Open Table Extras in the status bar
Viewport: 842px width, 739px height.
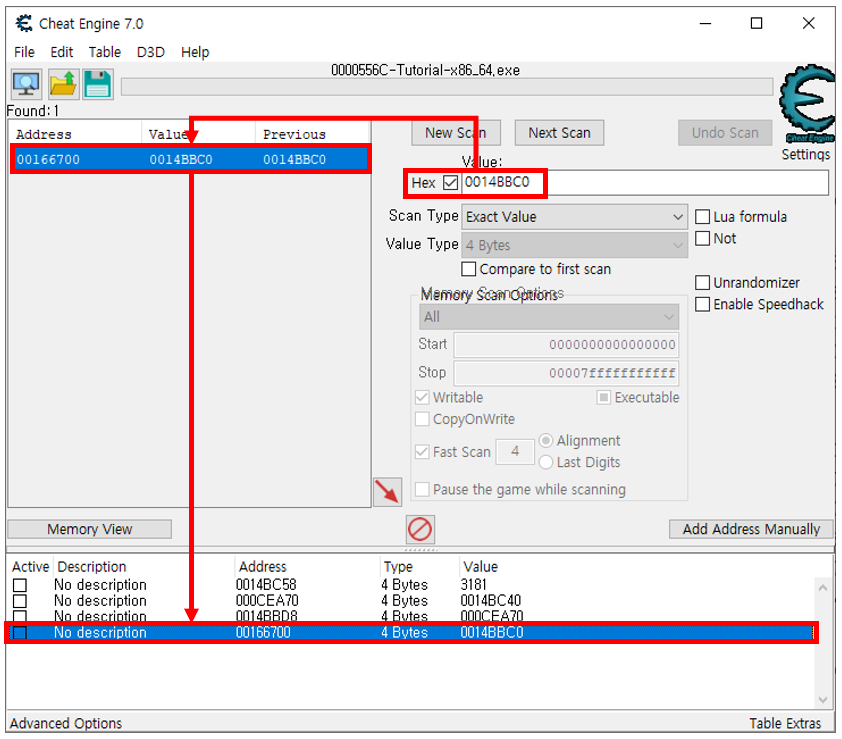(x=785, y=723)
